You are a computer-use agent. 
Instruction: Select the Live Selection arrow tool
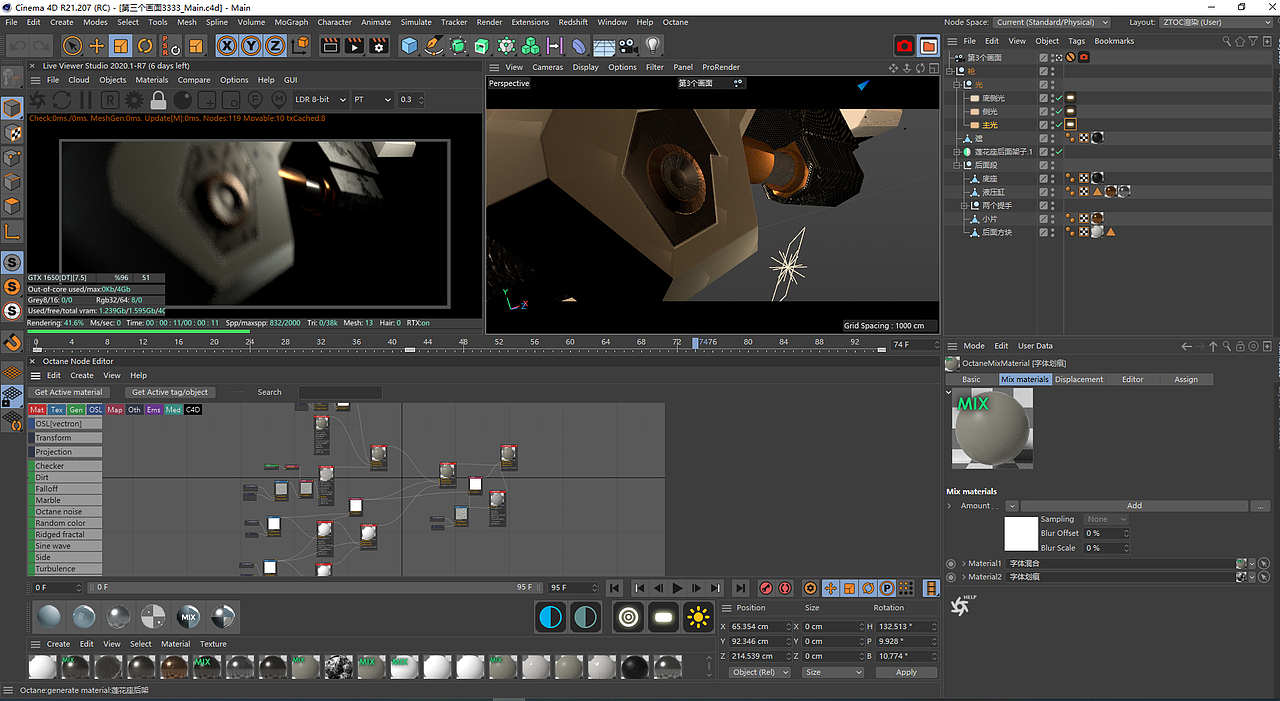coord(72,45)
